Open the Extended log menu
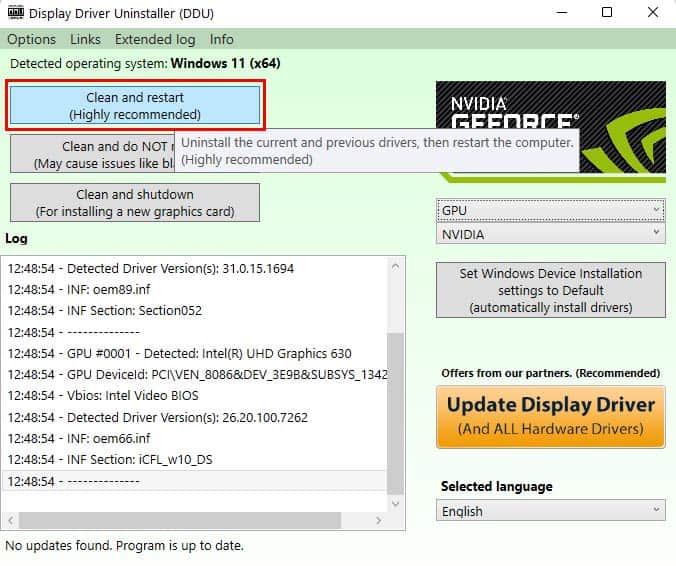Viewport: 676px width, 566px height. tap(155, 39)
